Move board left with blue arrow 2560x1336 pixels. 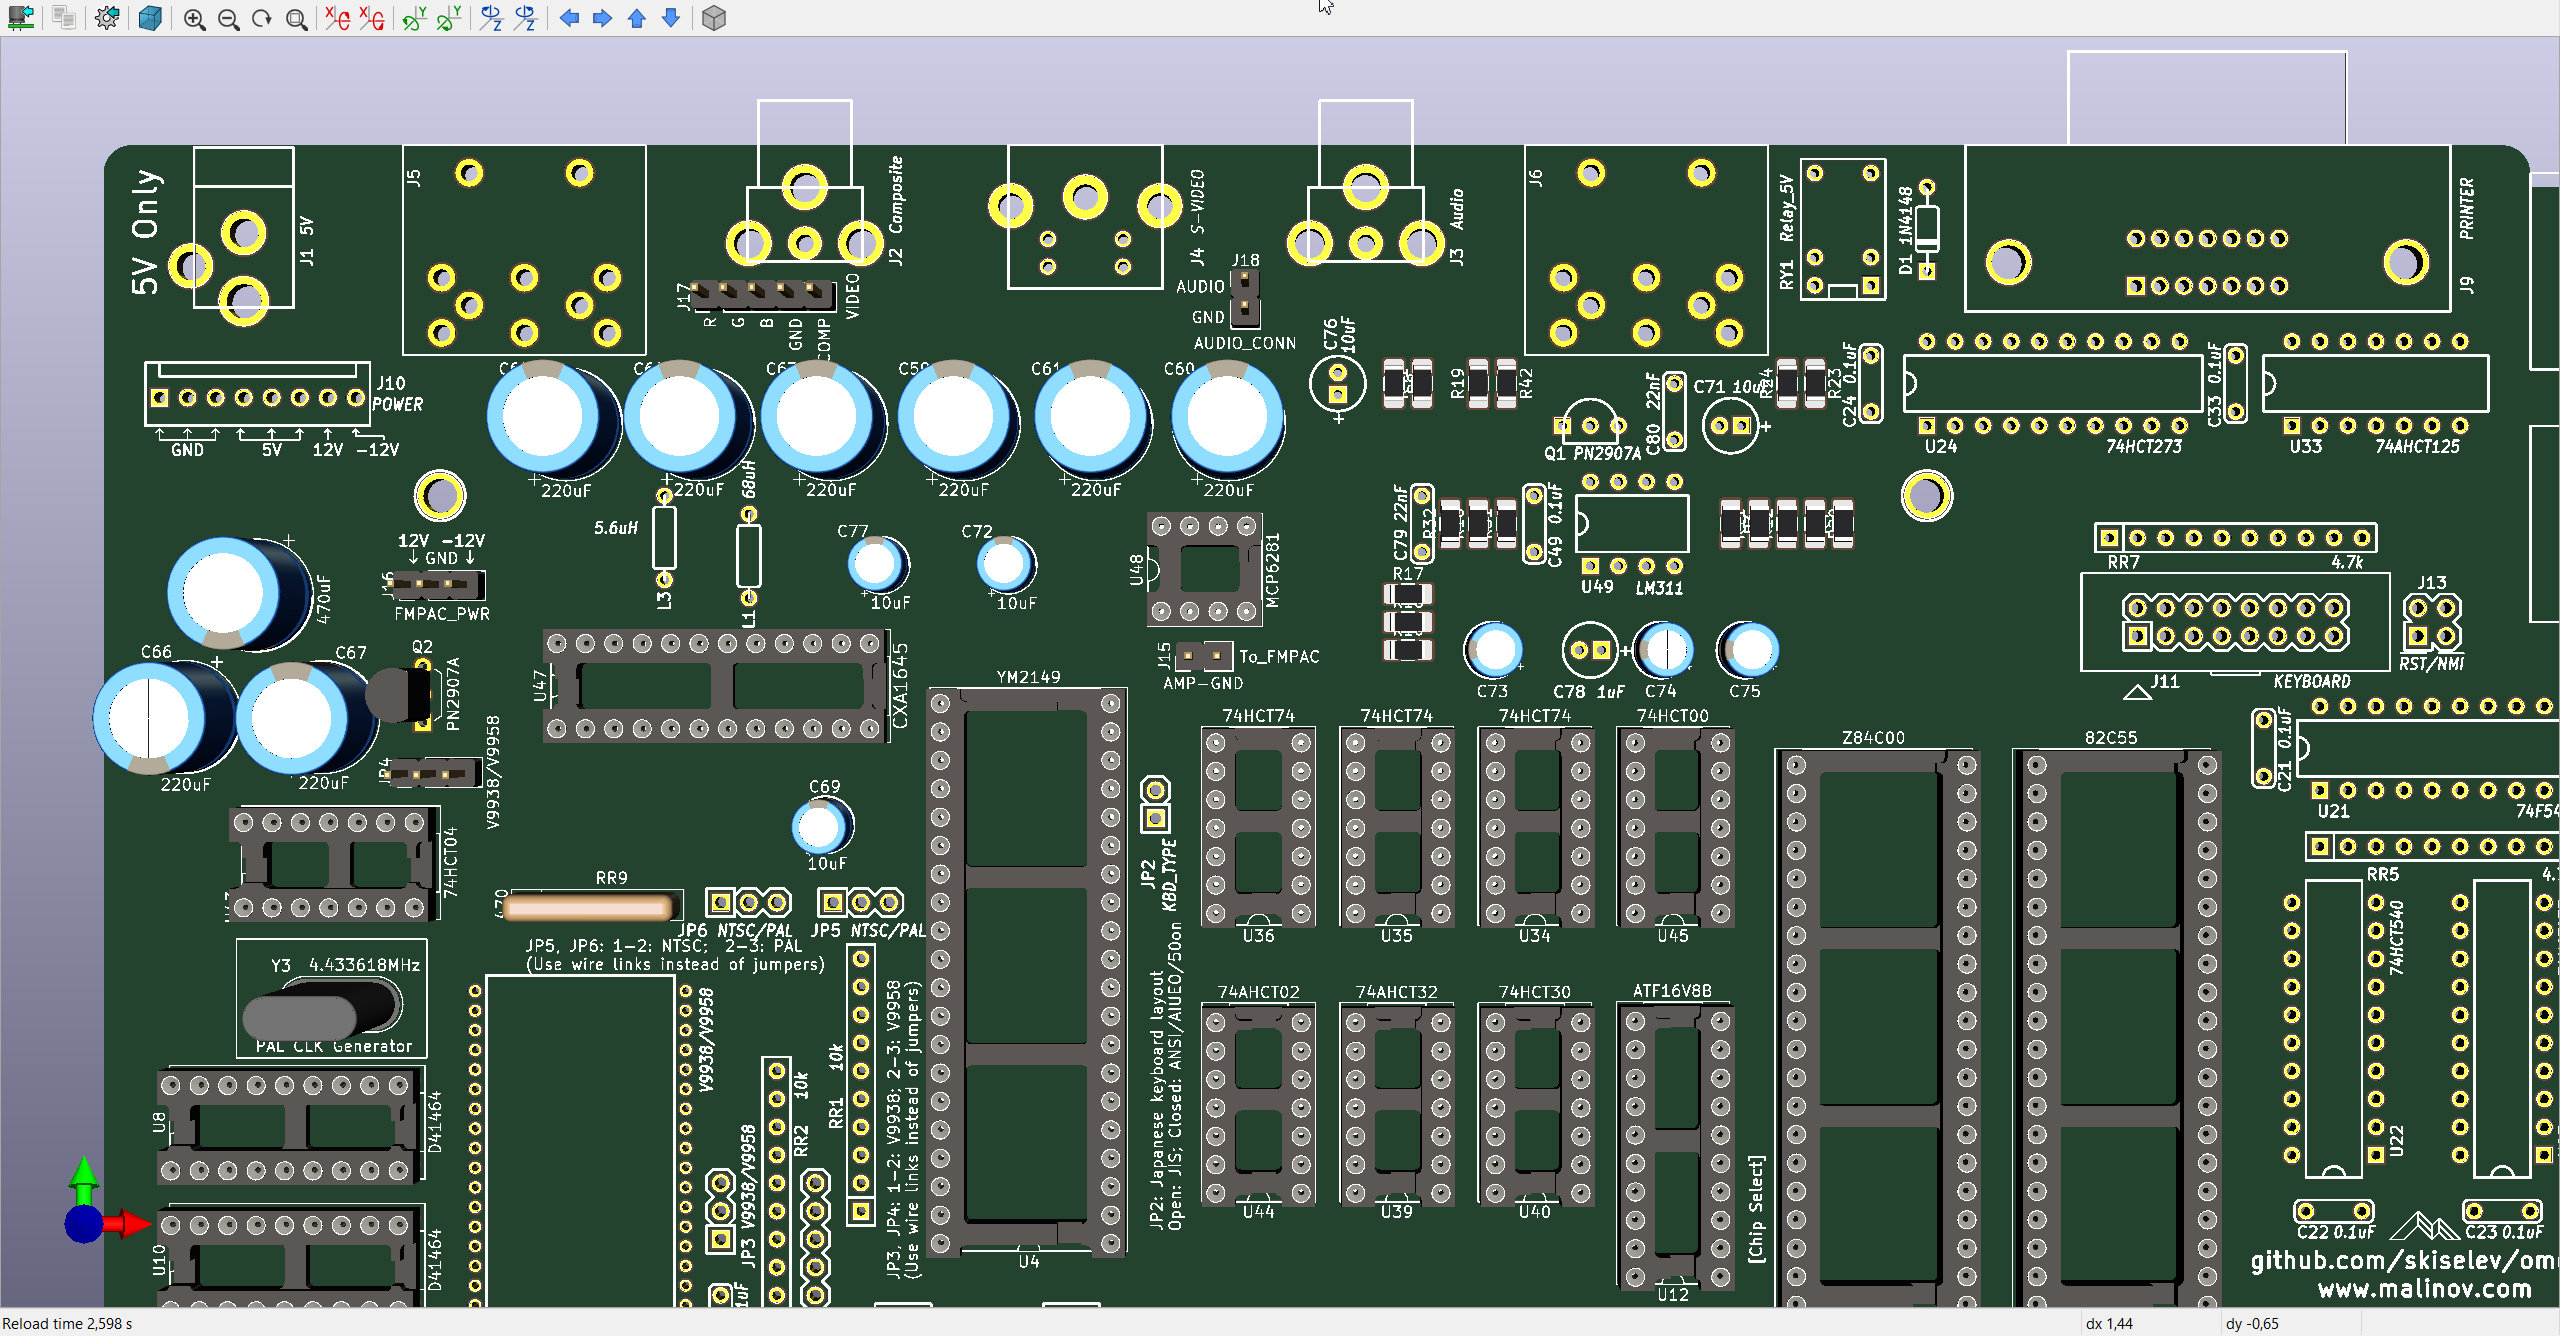569,18
